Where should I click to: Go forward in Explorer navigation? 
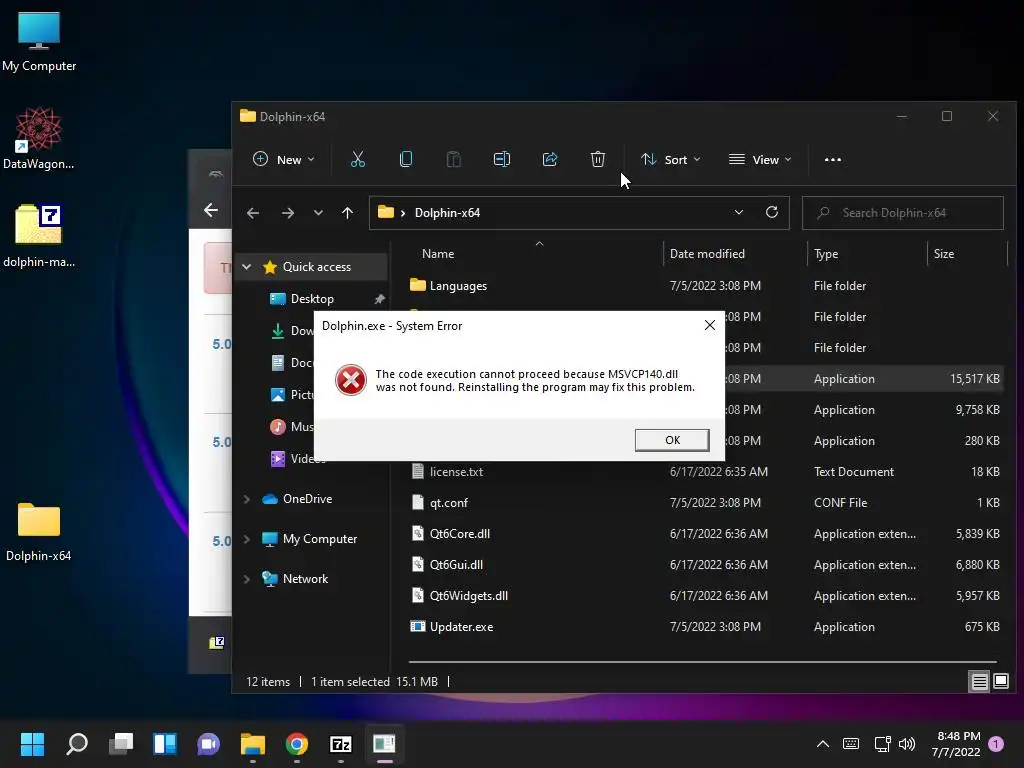(287, 213)
